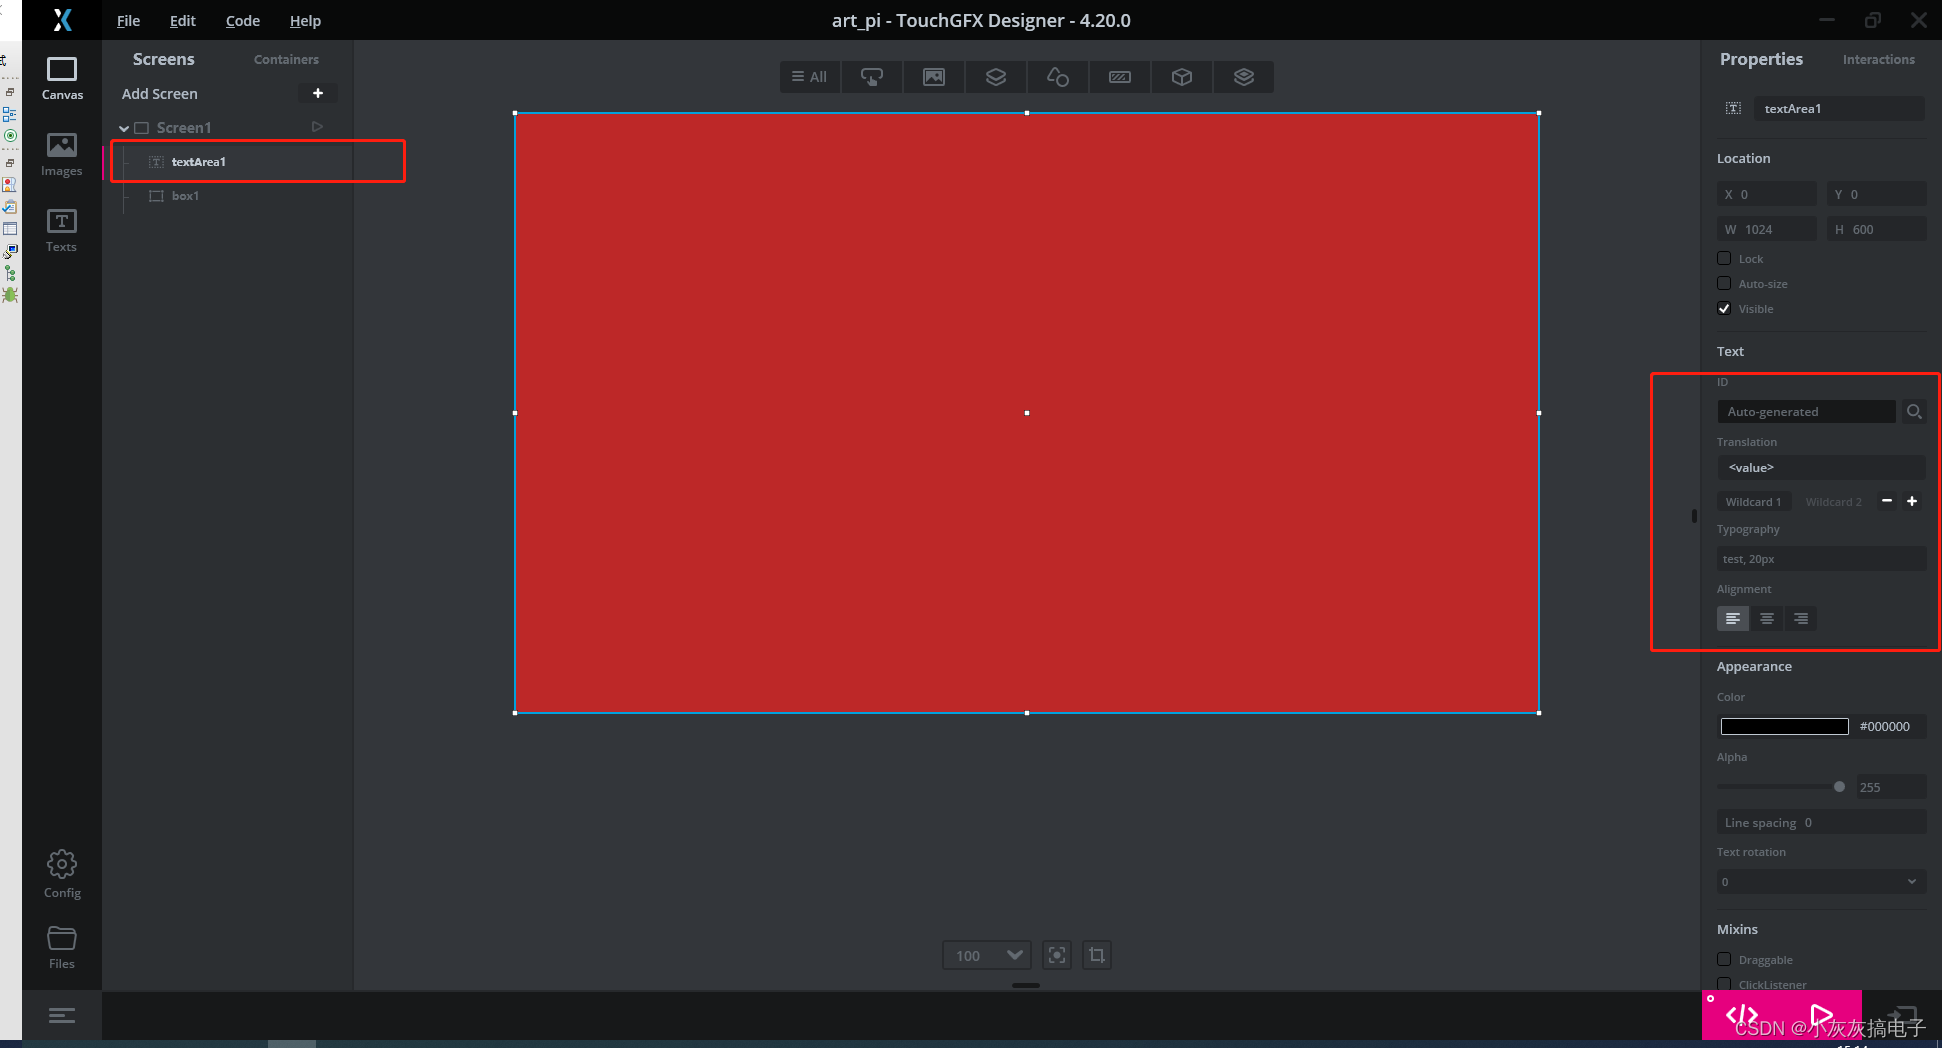Click the Alpha 255 value field
Screen dimensions: 1942x1048
click(1891, 787)
